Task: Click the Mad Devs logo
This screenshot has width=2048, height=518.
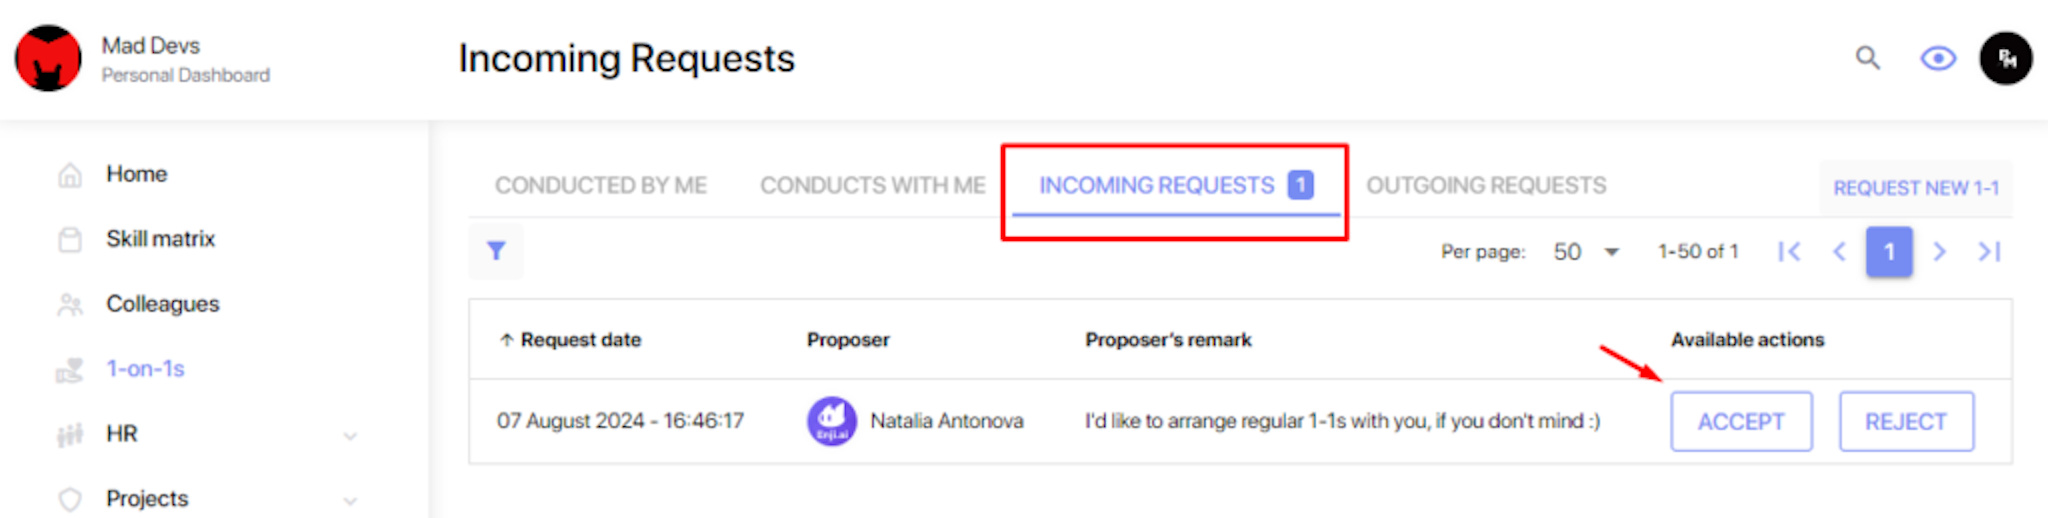Action: (48, 58)
